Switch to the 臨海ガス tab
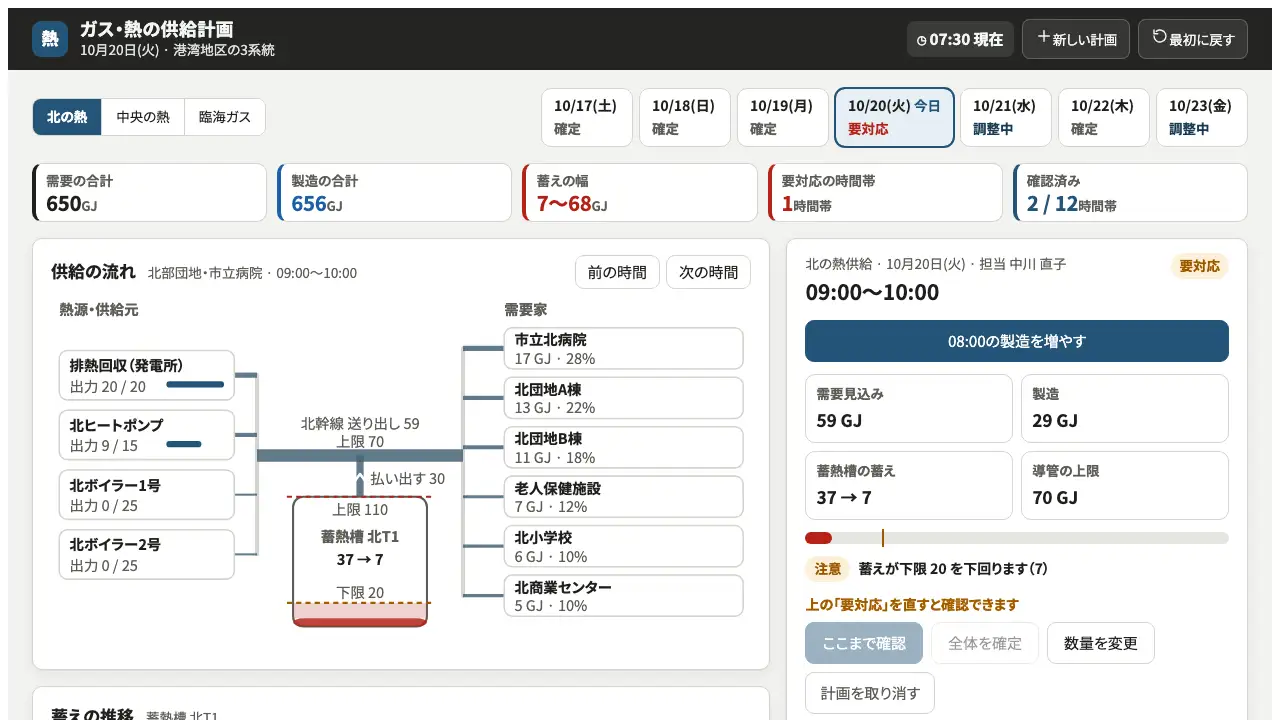The height and width of the screenshot is (720, 1280). pos(225,117)
